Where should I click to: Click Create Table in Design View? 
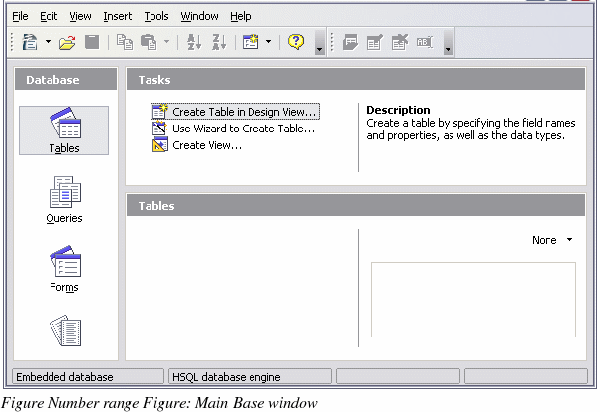(x=243, y=112)
